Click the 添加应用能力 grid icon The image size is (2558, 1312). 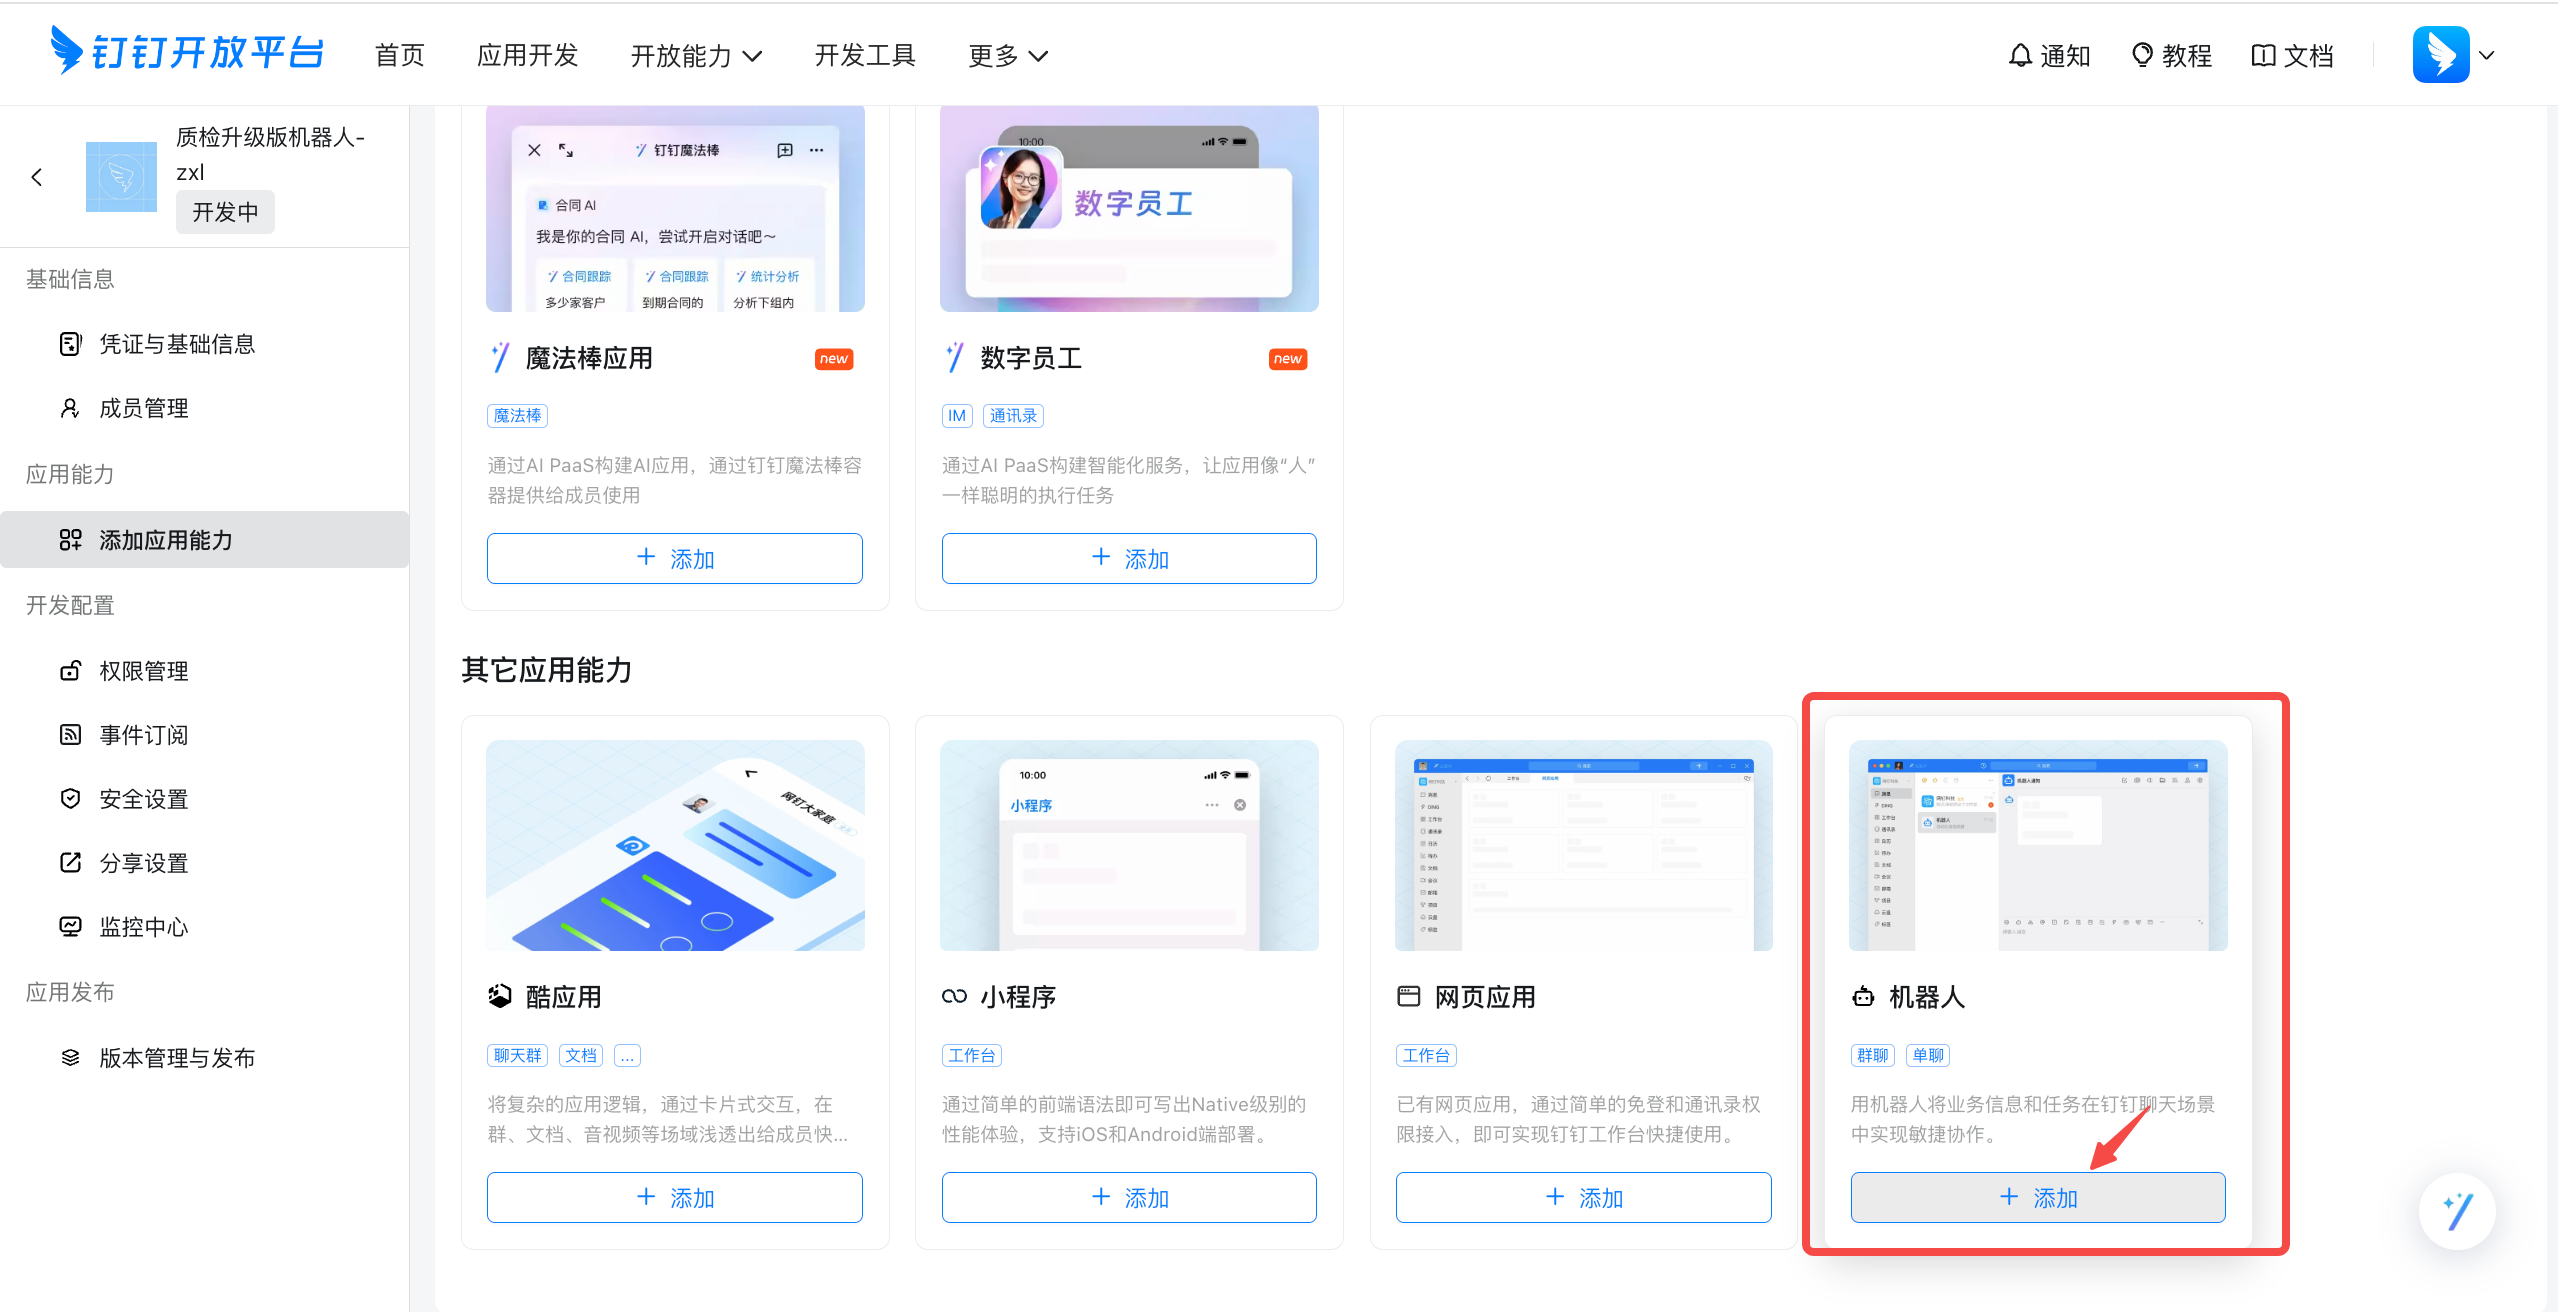pyautogui.click(x=70, y=540)
